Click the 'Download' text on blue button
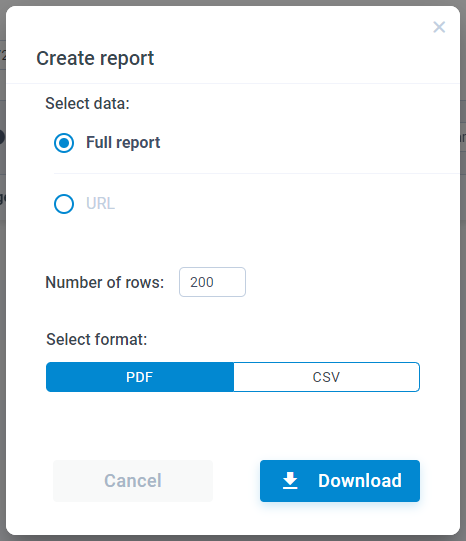466x541 pixels. coord(360,481)
